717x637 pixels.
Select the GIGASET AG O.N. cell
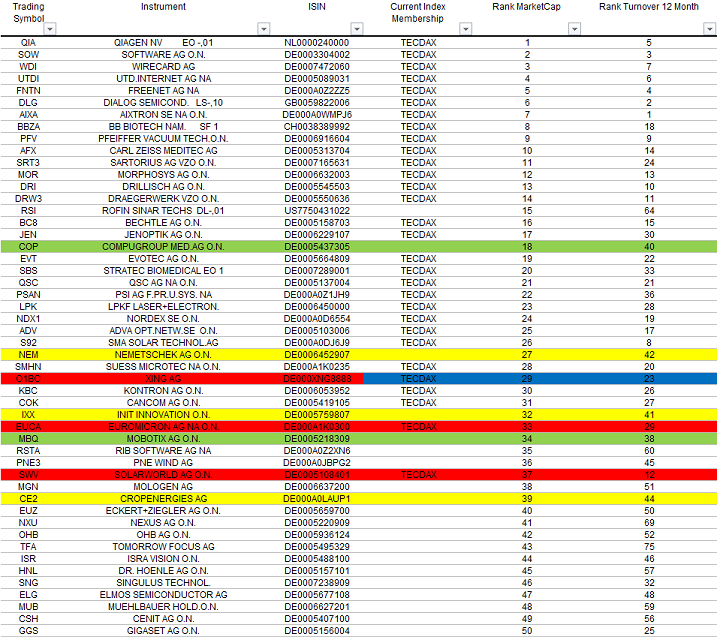pyautogui.click(x=163, y=631)
